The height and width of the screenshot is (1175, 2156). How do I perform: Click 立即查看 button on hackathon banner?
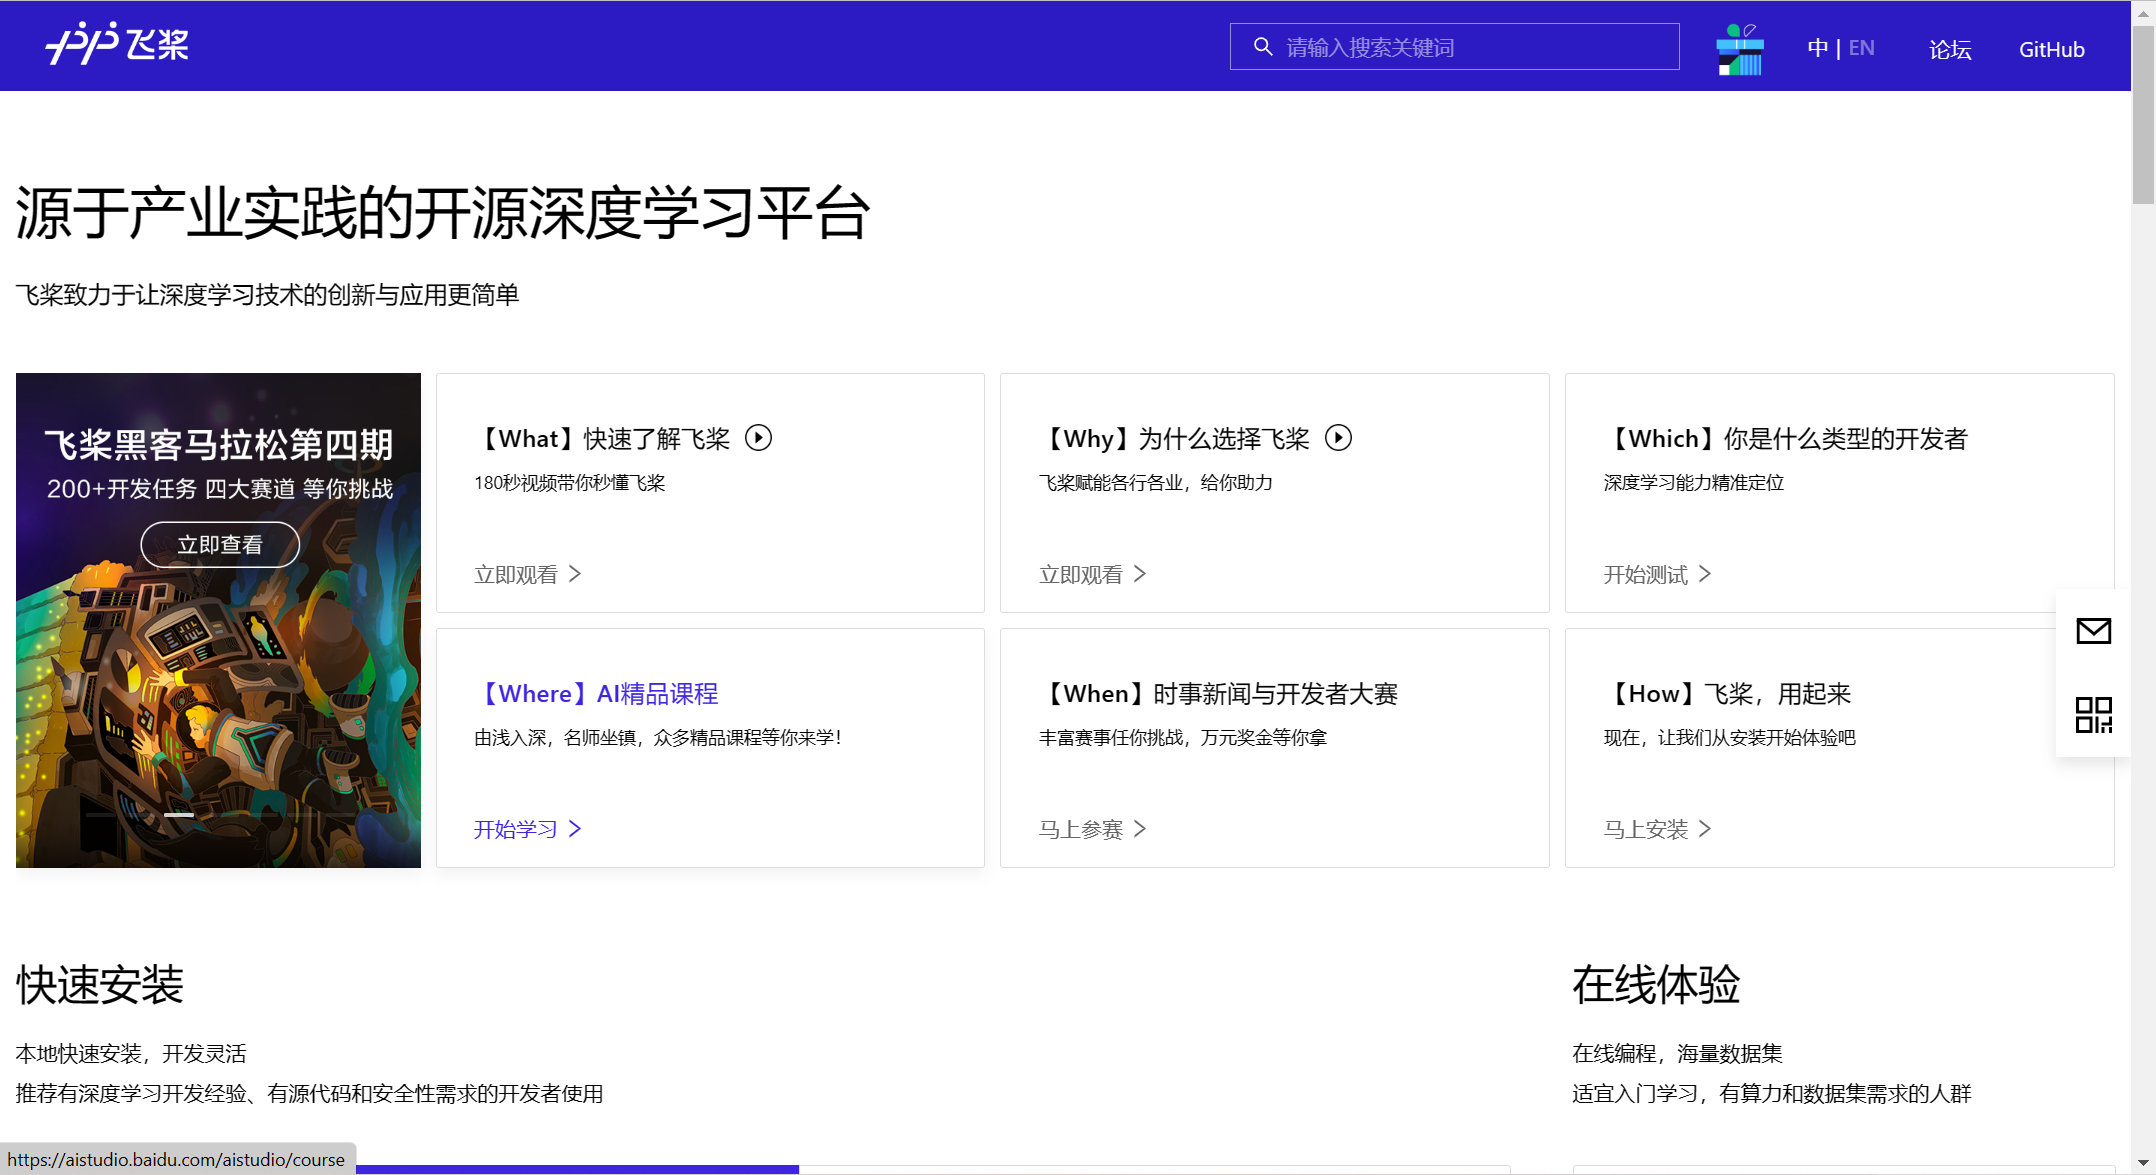(x=220, y=544)
